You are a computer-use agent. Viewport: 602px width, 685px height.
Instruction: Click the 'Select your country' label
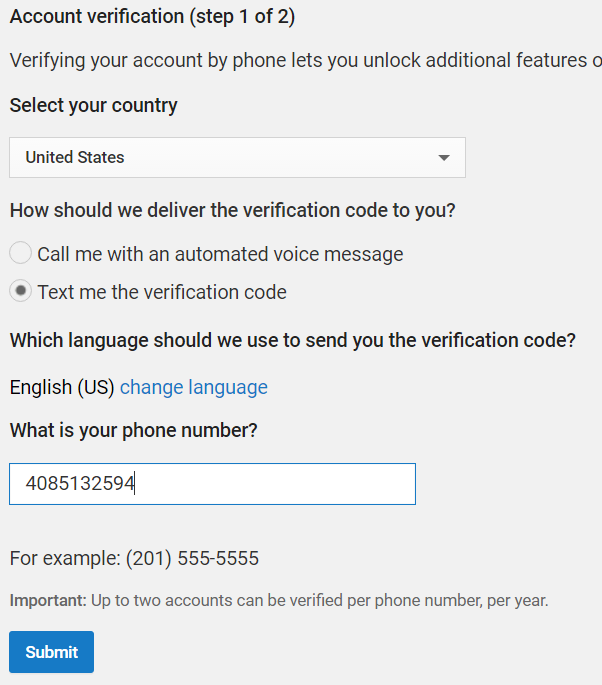94,105
